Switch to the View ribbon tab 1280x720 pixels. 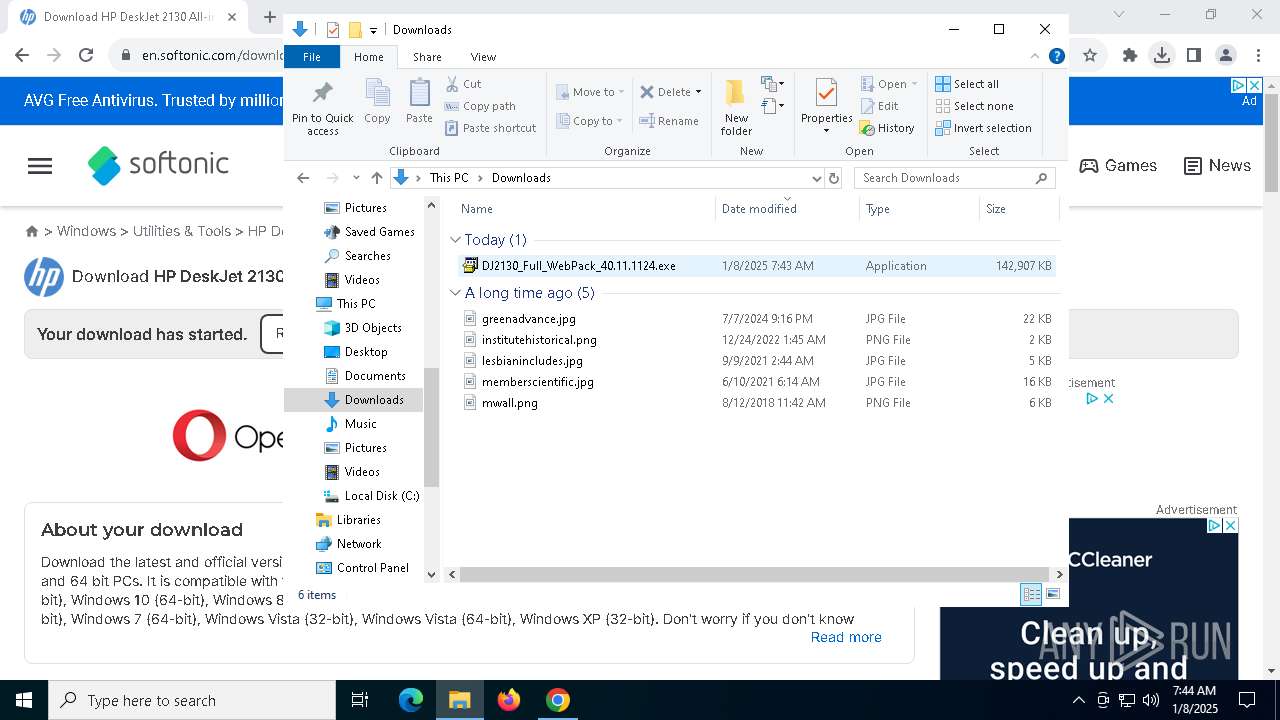click(x=483, y=57)
